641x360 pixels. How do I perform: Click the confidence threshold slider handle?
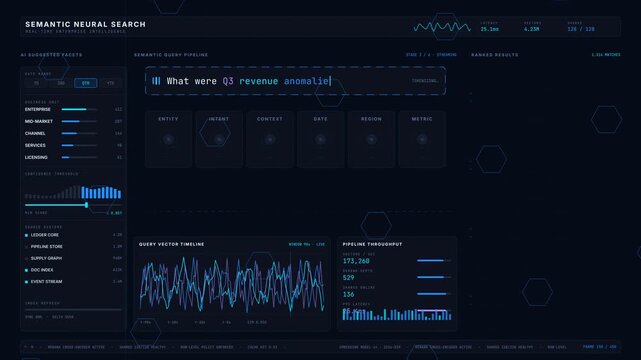tap(87, 205)
